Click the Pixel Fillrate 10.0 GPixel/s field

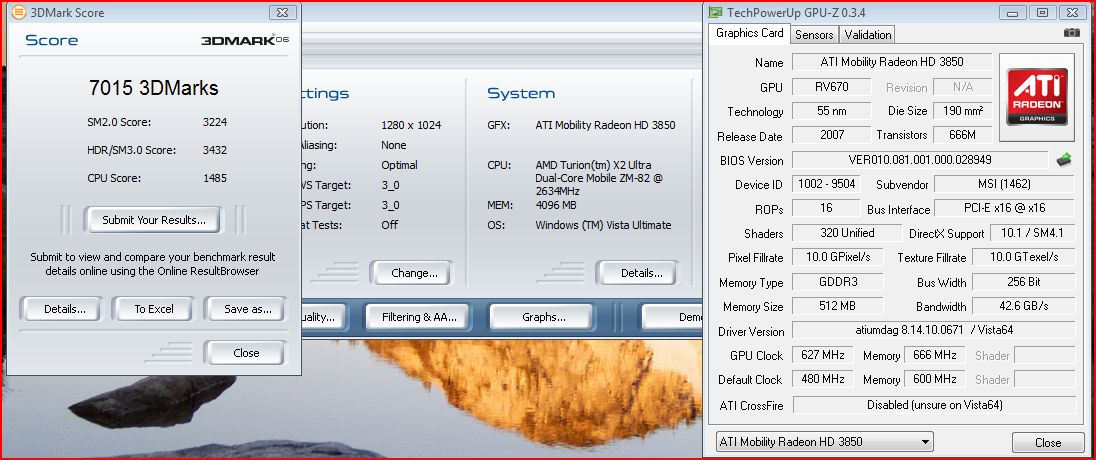837,257
